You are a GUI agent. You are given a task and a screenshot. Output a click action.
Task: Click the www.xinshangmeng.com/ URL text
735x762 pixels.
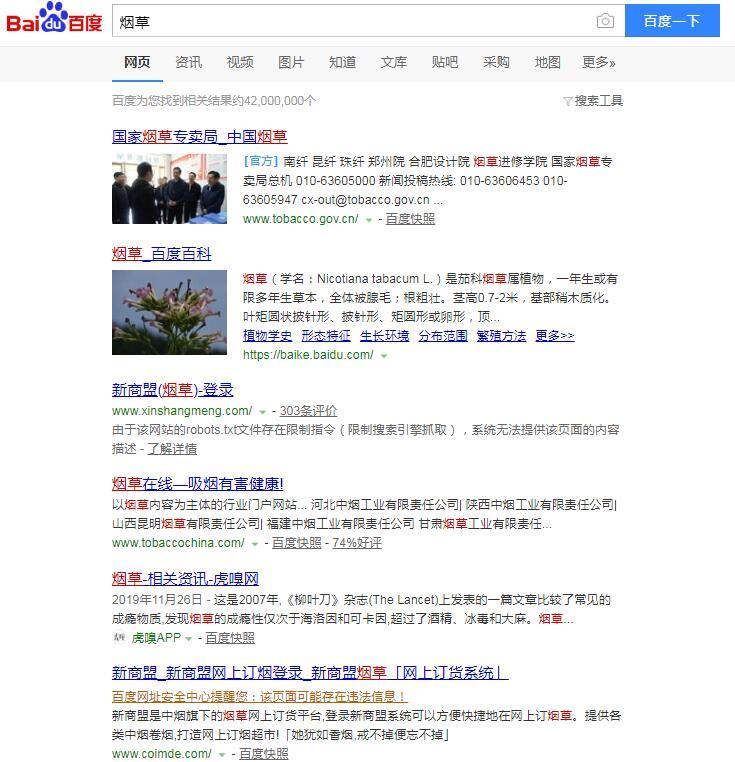click(182, 411)
